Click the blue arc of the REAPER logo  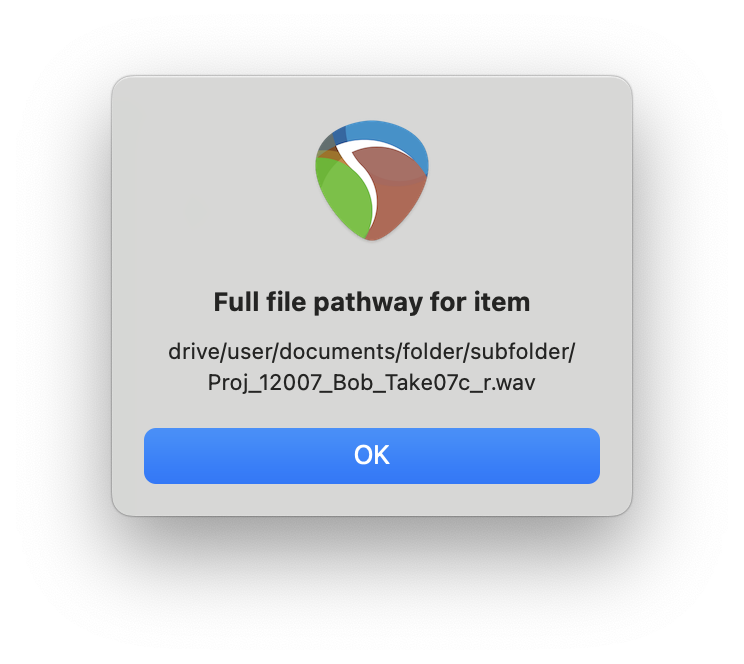389,139
